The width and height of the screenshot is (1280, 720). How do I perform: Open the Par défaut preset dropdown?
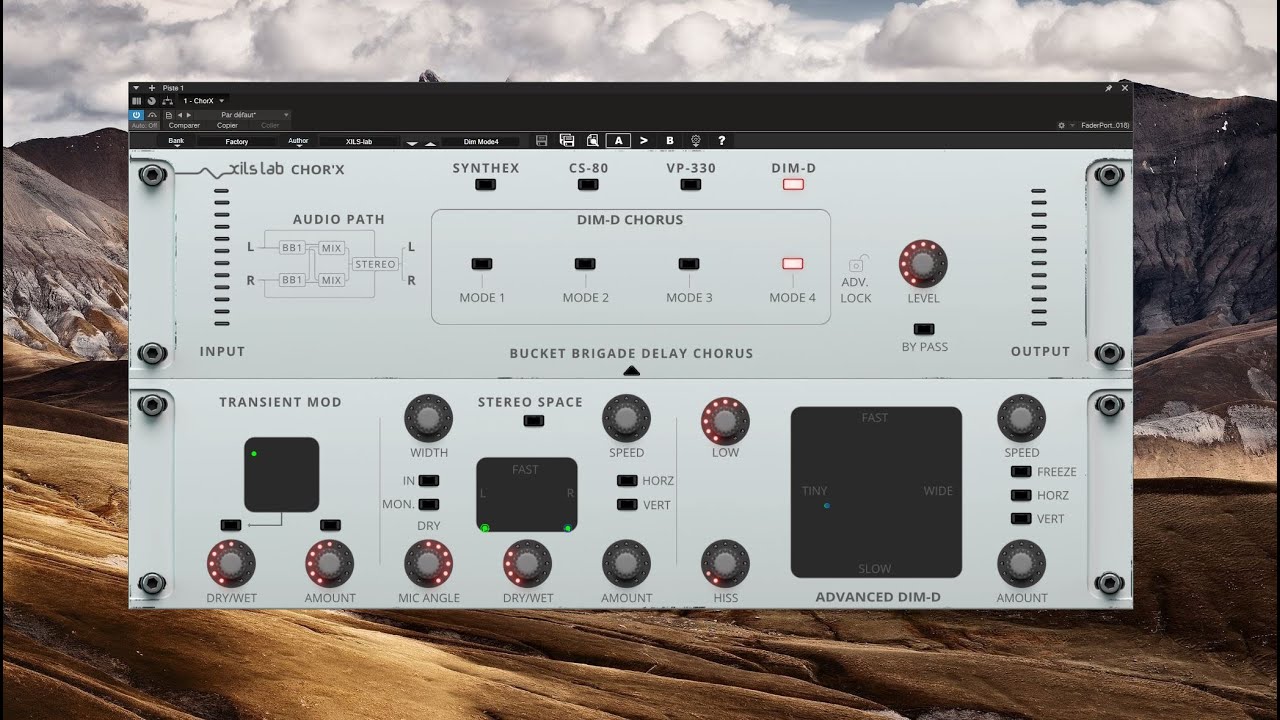(244, 115)
